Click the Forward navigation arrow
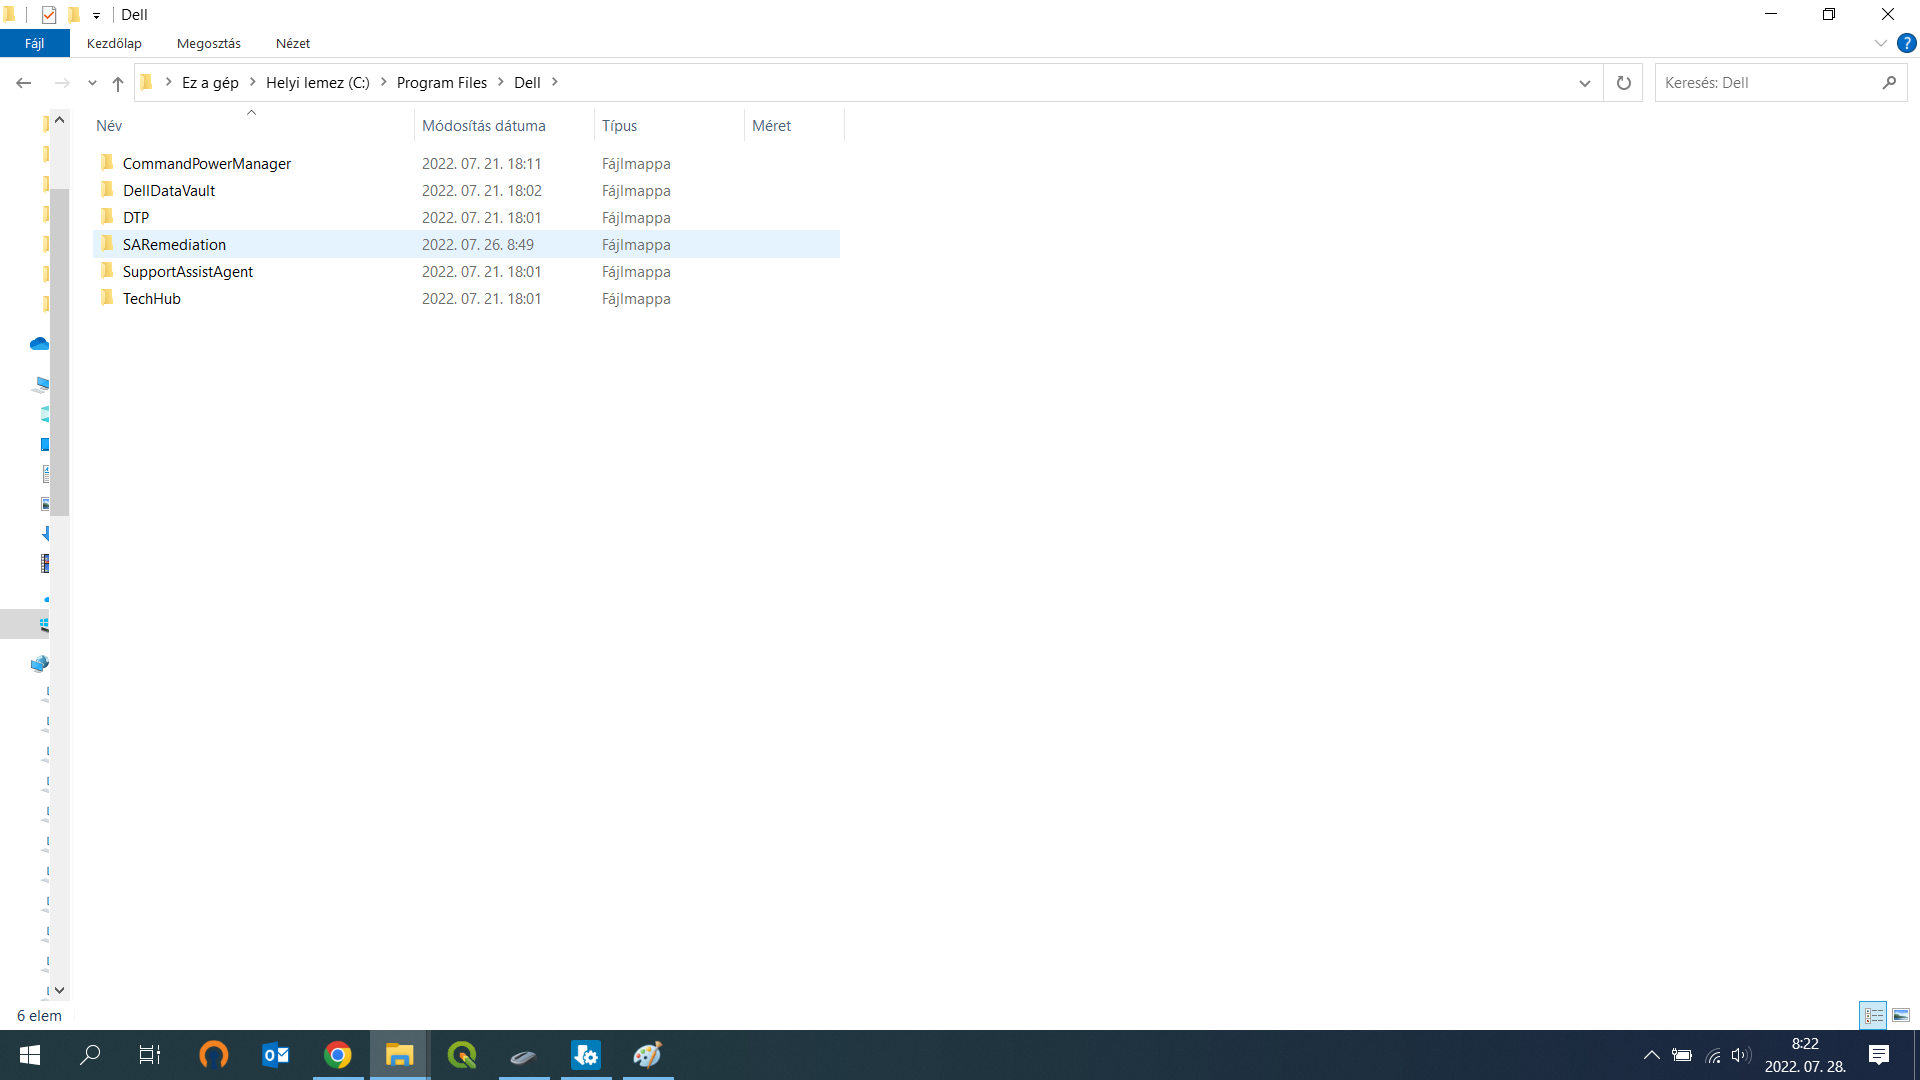This screenshot has height=1080, width=1920. 62,83
